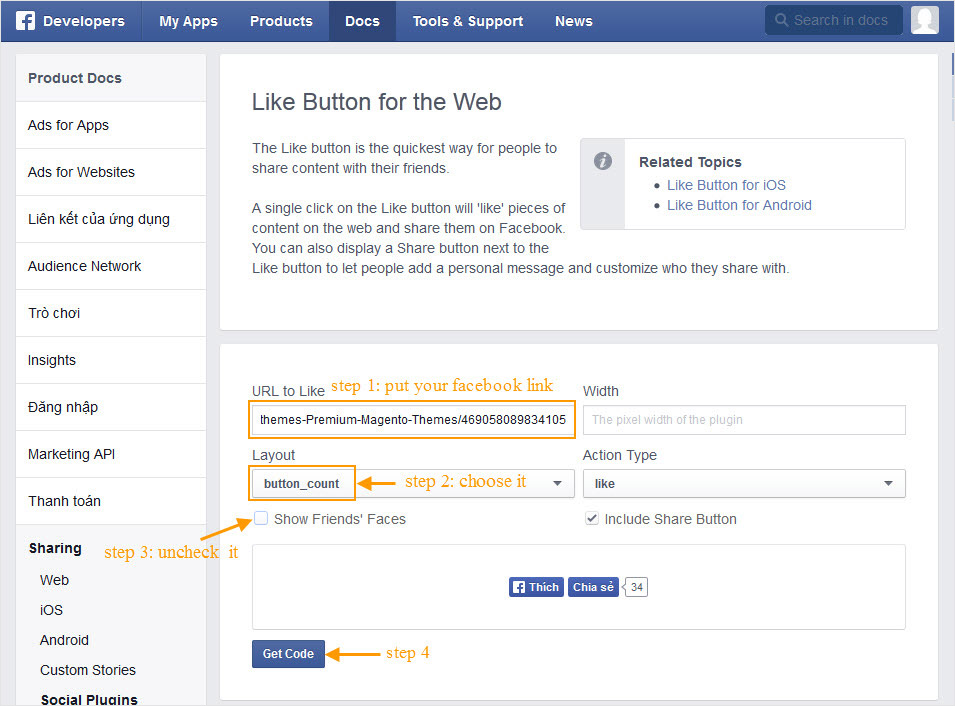Image resolution: width=955 pixels, height=706 pixels.
Task: Select Social Plugins under Sharing
Action: tap(89, 699)
